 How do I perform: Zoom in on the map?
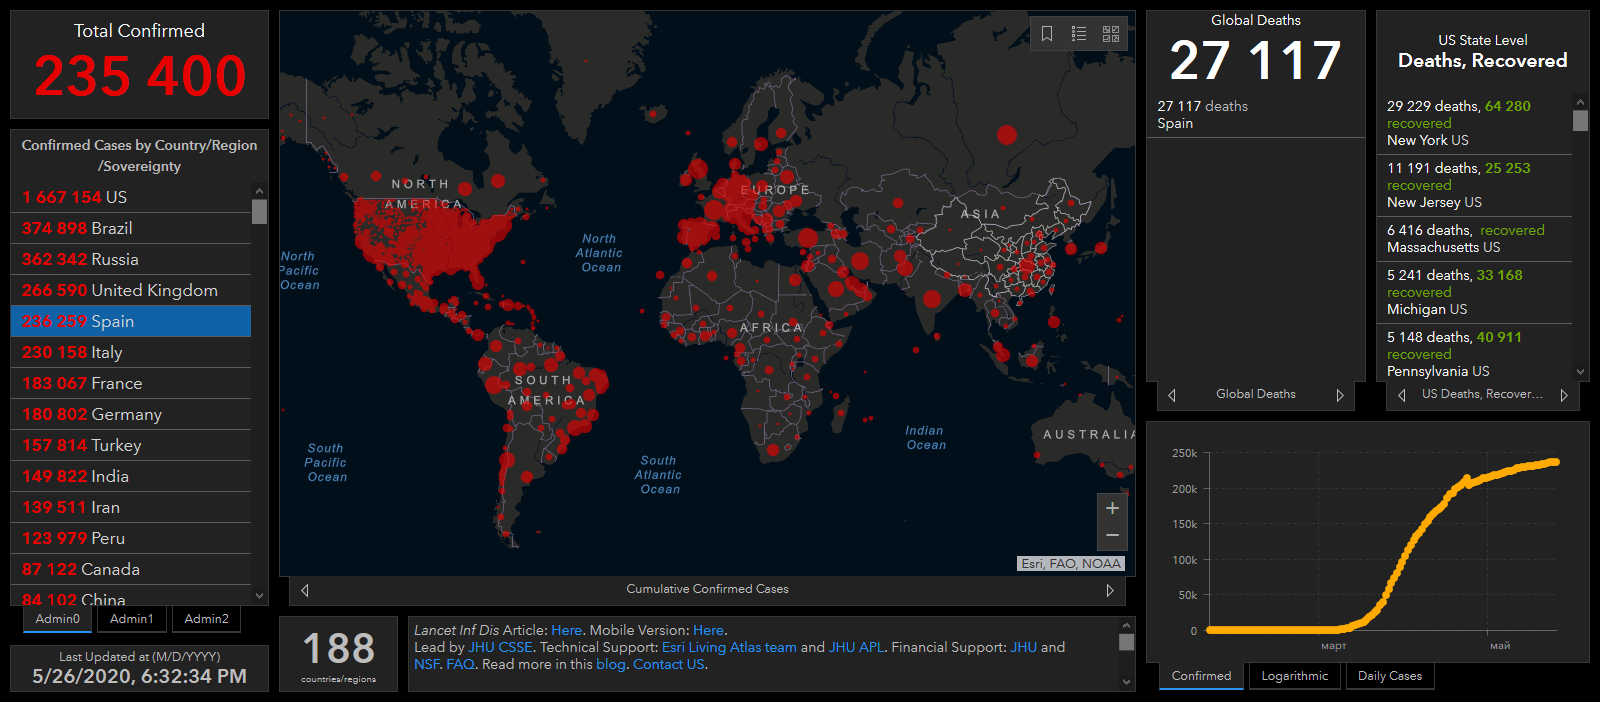1112,508
